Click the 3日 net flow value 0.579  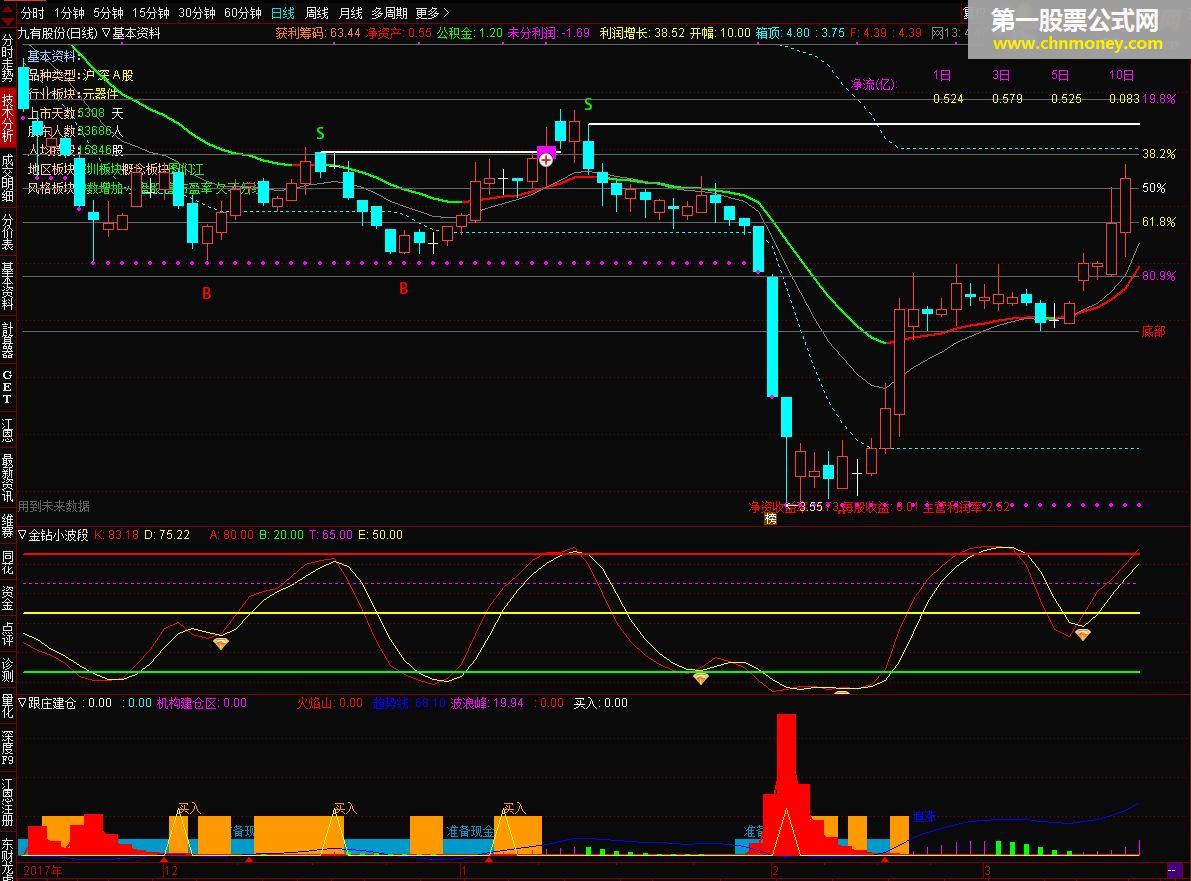tap(1007, 99)
